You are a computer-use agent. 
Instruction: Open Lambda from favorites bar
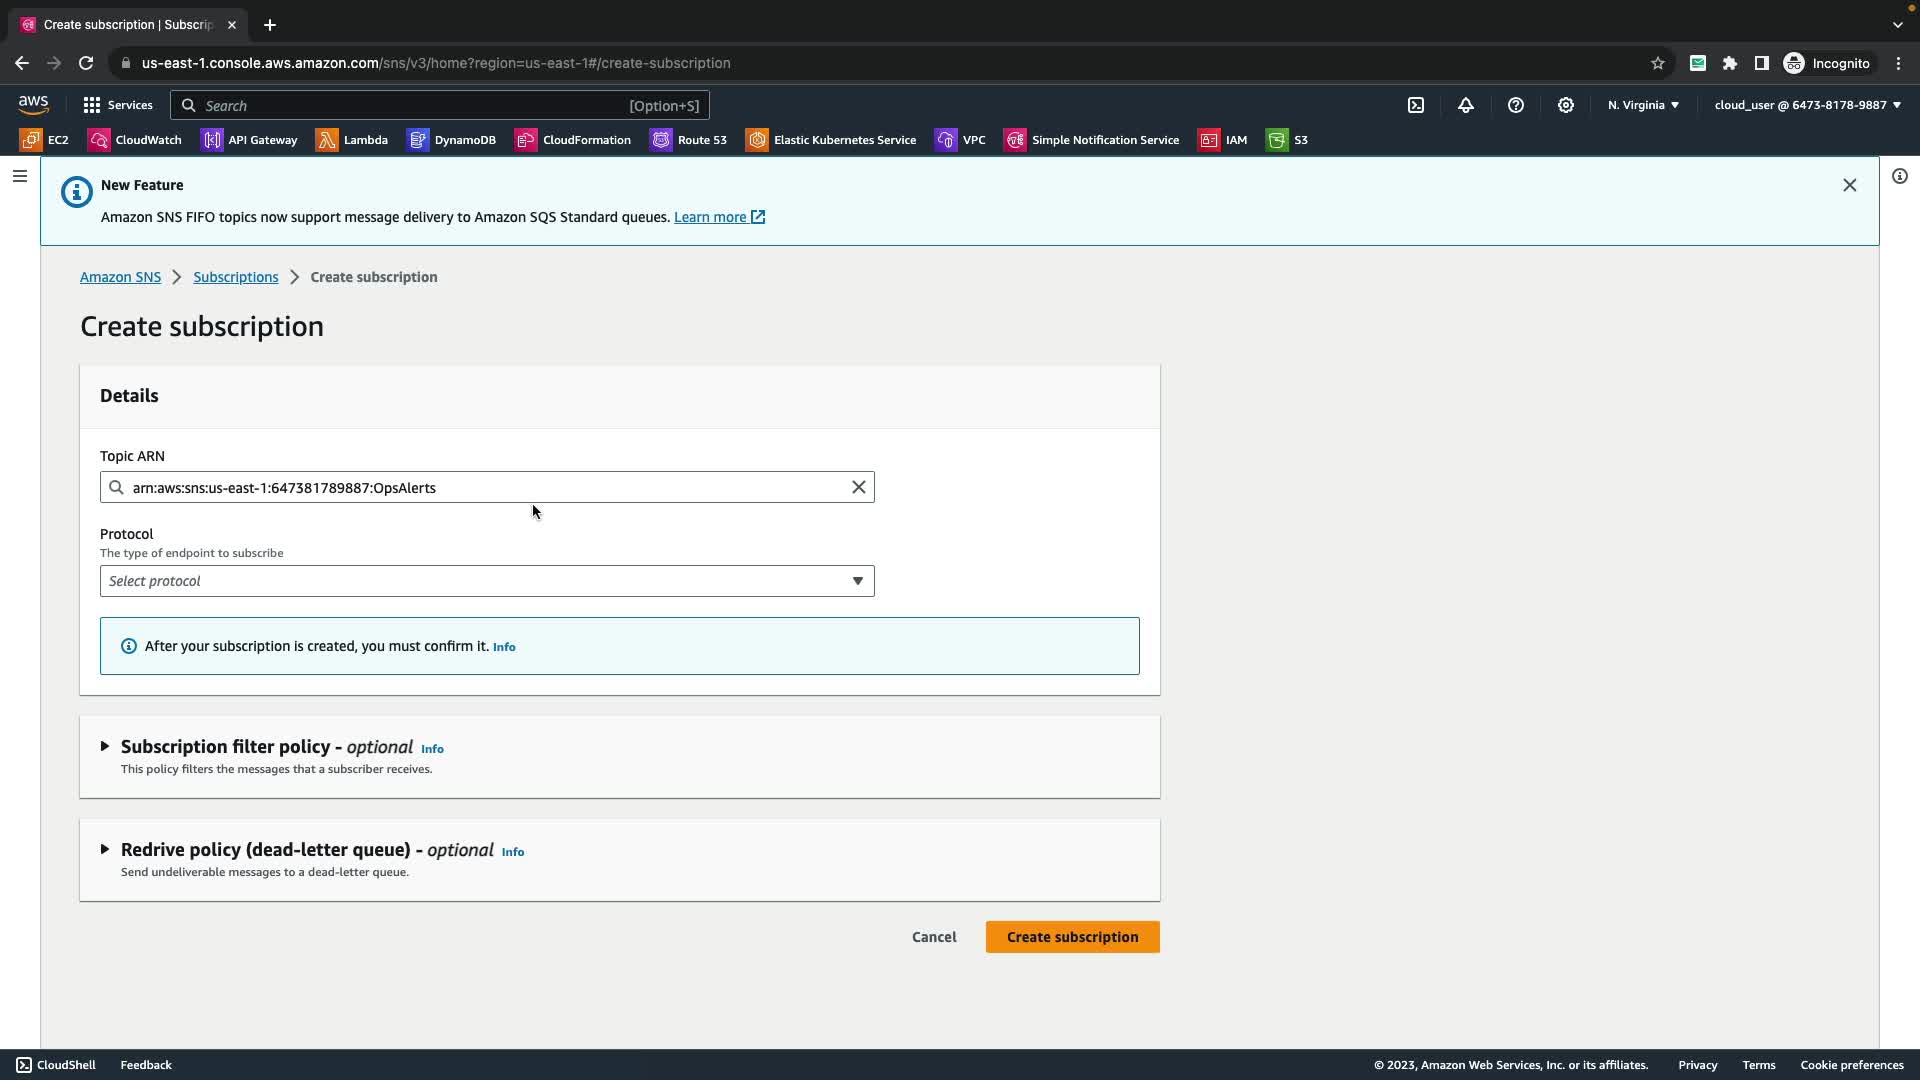[352, 140]
